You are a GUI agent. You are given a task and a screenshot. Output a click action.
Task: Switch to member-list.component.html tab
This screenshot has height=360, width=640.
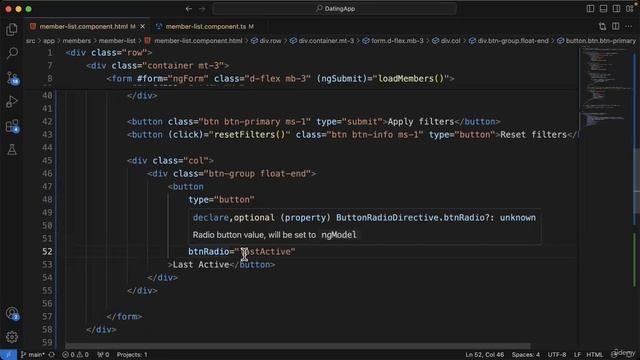83,26
